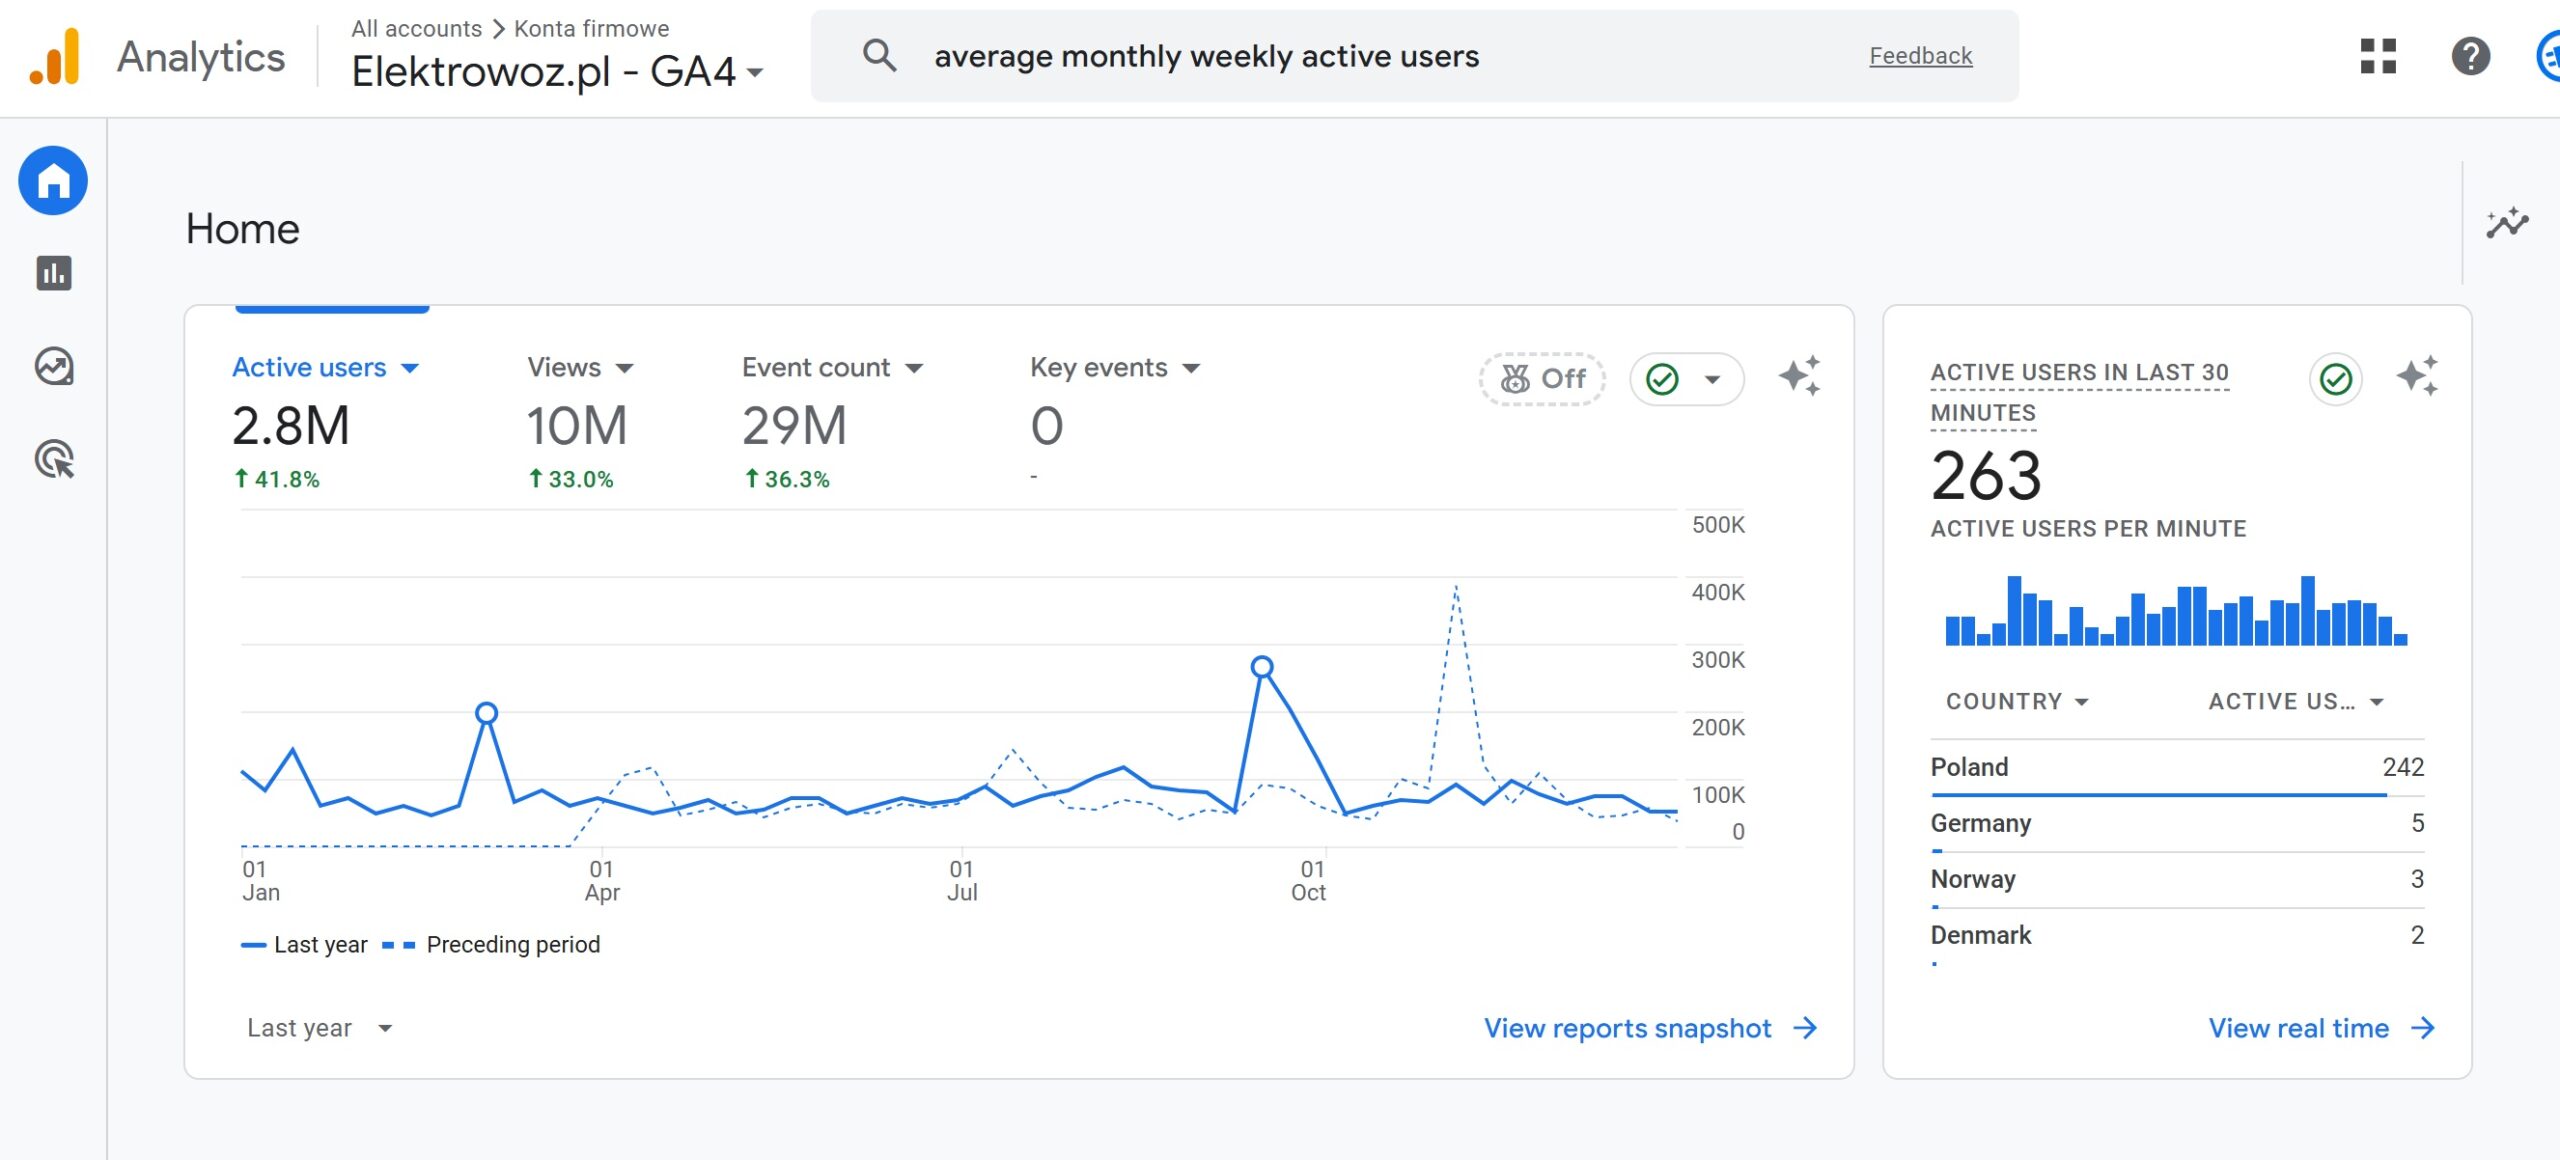The image size is (2560, 1160).
Task: Click the Google Analytics logo
Action: pos(54,57)
